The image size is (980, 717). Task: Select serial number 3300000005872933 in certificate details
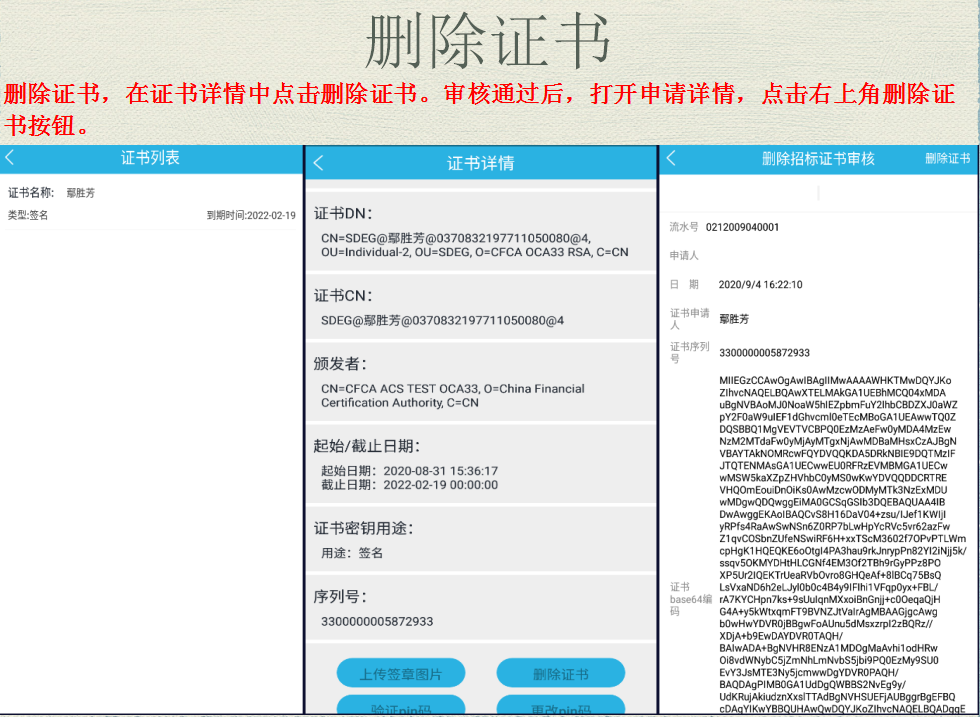377,622
